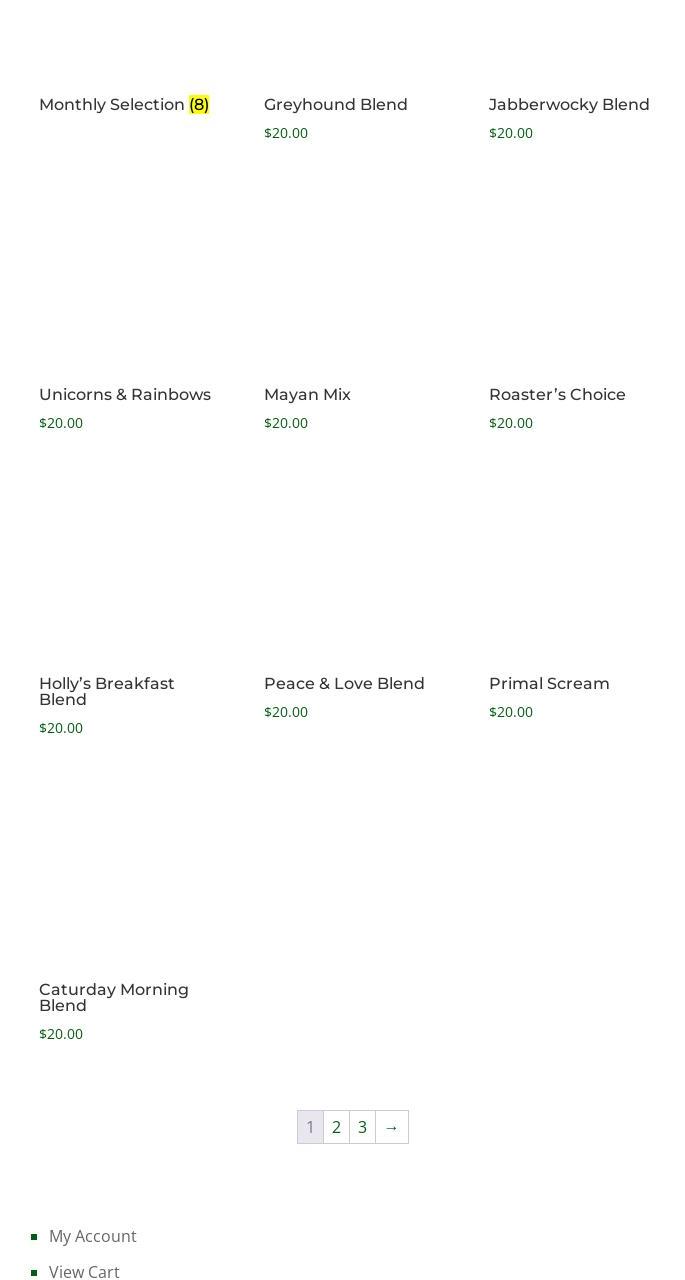Open the Greyhound Blend product
Viewport: 685px width, 1280px height.
(x=335, y=105)
